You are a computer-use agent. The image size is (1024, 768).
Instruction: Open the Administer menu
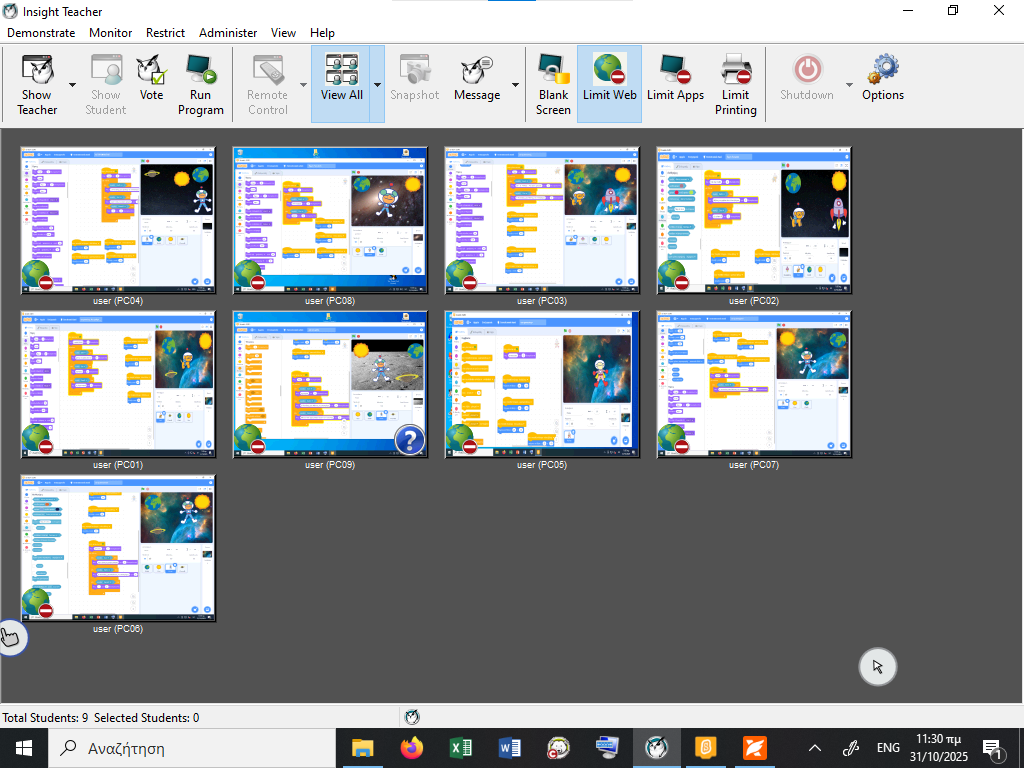228,32
